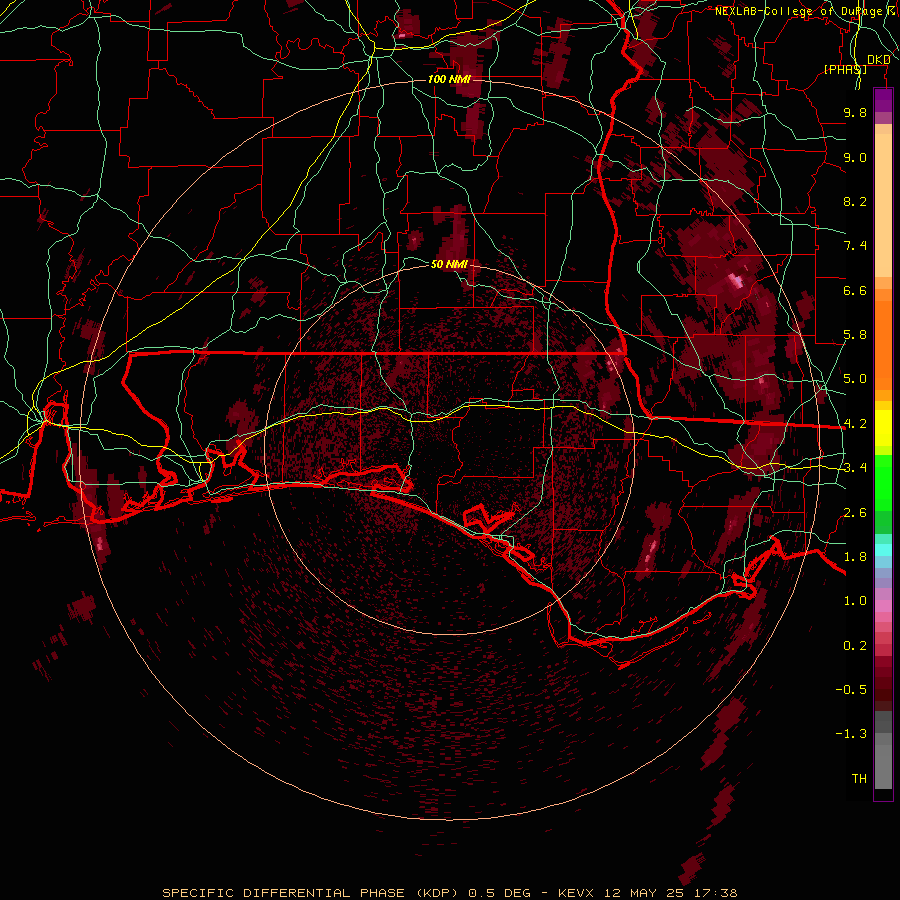Click the 9.8 scale value

855,112
